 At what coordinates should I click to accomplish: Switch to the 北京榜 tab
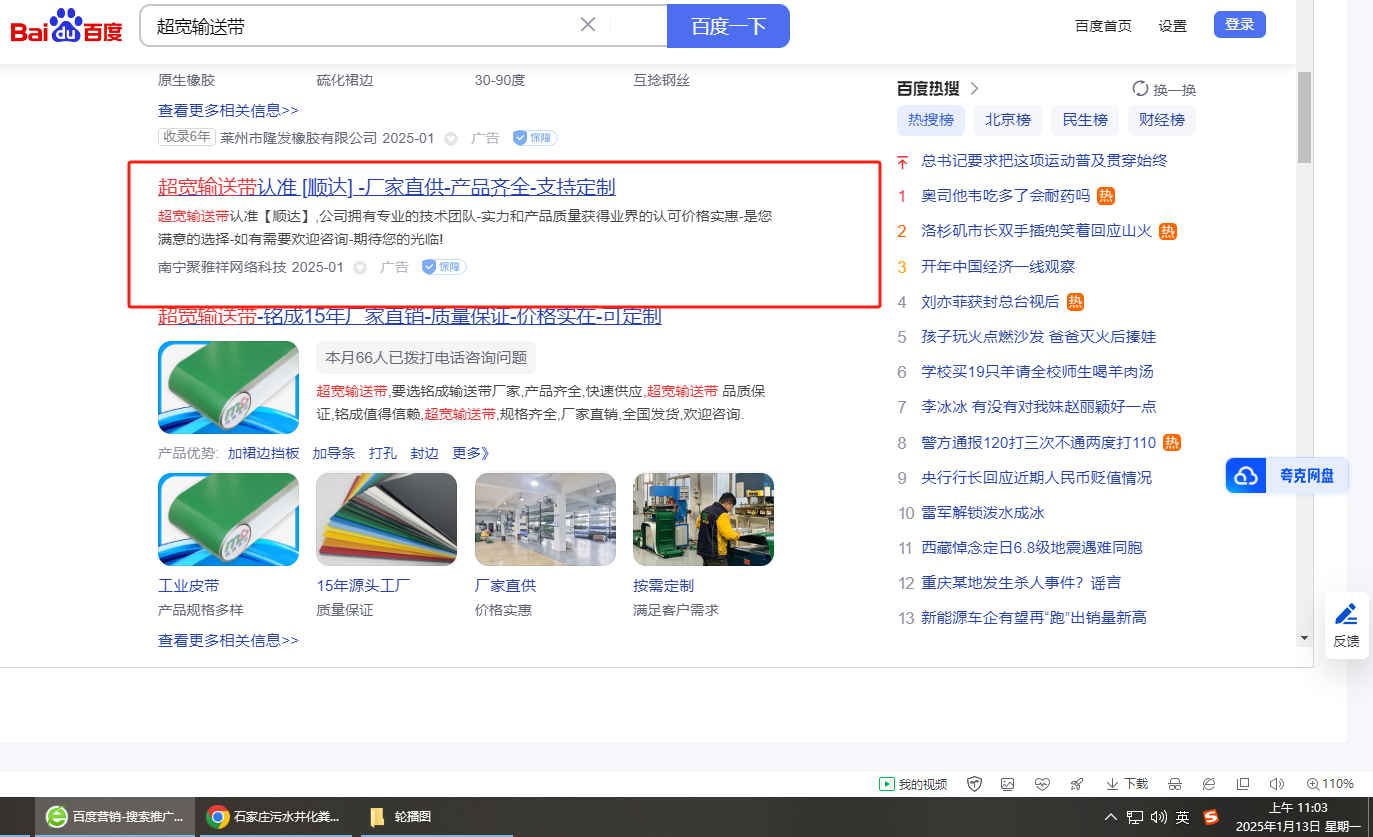[1007, 120]
